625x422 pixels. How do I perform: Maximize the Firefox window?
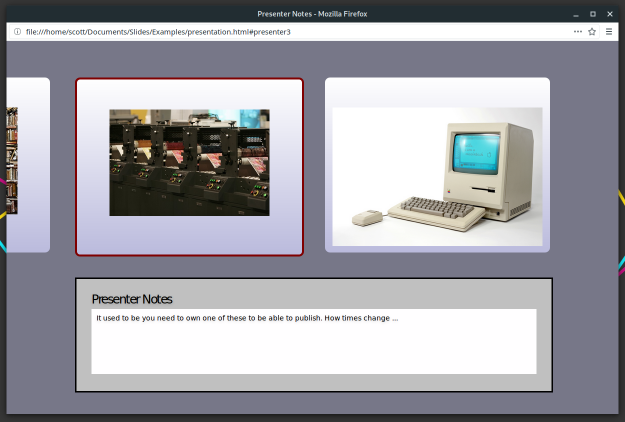[x=593, y=14]
